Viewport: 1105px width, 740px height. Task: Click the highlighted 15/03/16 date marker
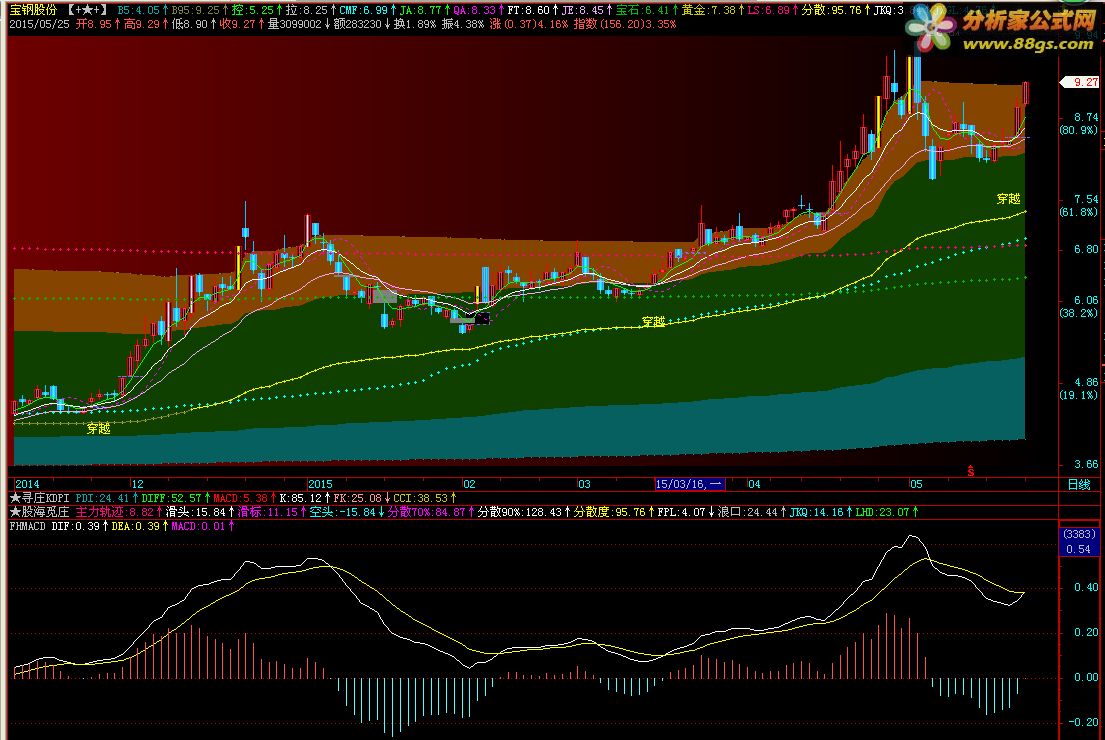pyautogui.click(x=689, y=484)
